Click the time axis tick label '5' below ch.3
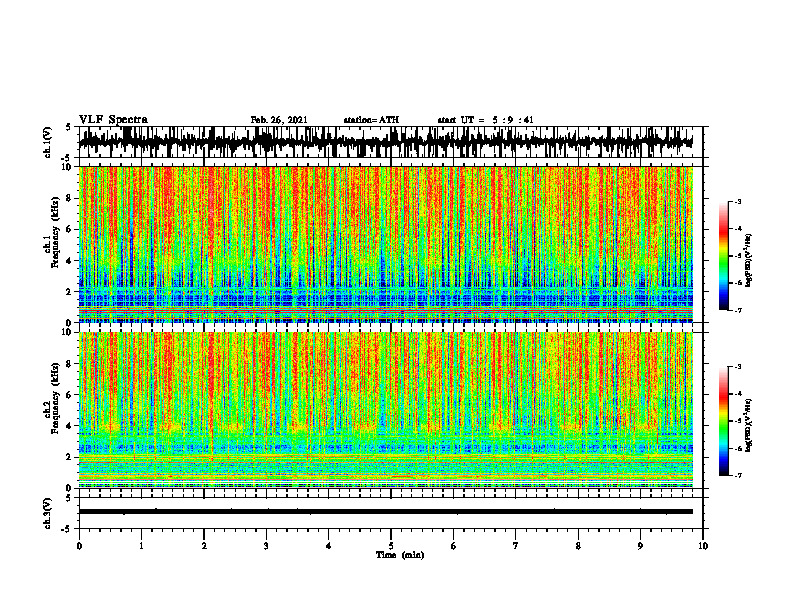The height and width of the screenshot is (612, 792). pyautogui.click(x=391, y=546)
